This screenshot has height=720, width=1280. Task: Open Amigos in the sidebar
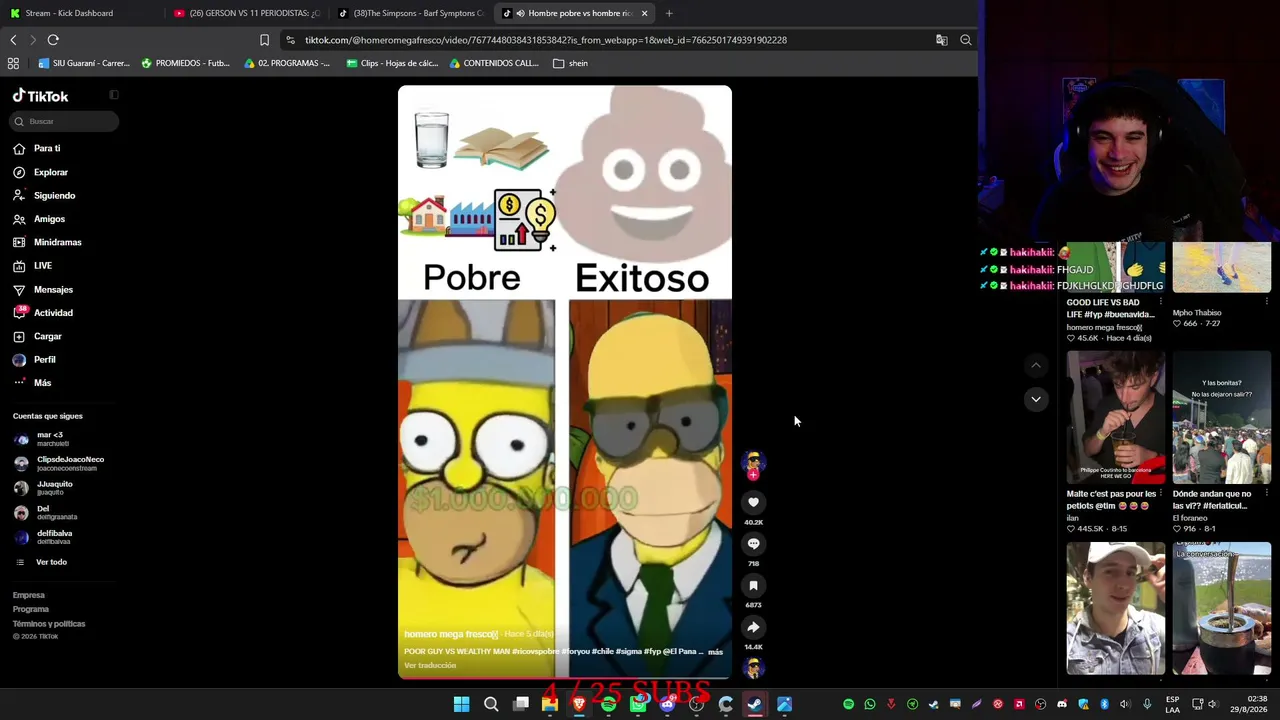[x=39, y=219]
